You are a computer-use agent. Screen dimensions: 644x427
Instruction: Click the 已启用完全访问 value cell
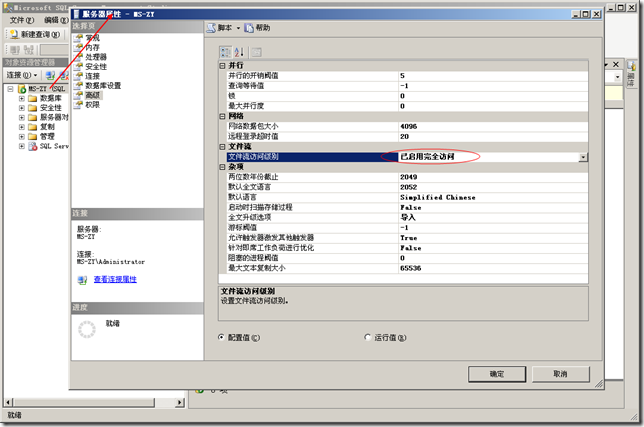[488, 157]
